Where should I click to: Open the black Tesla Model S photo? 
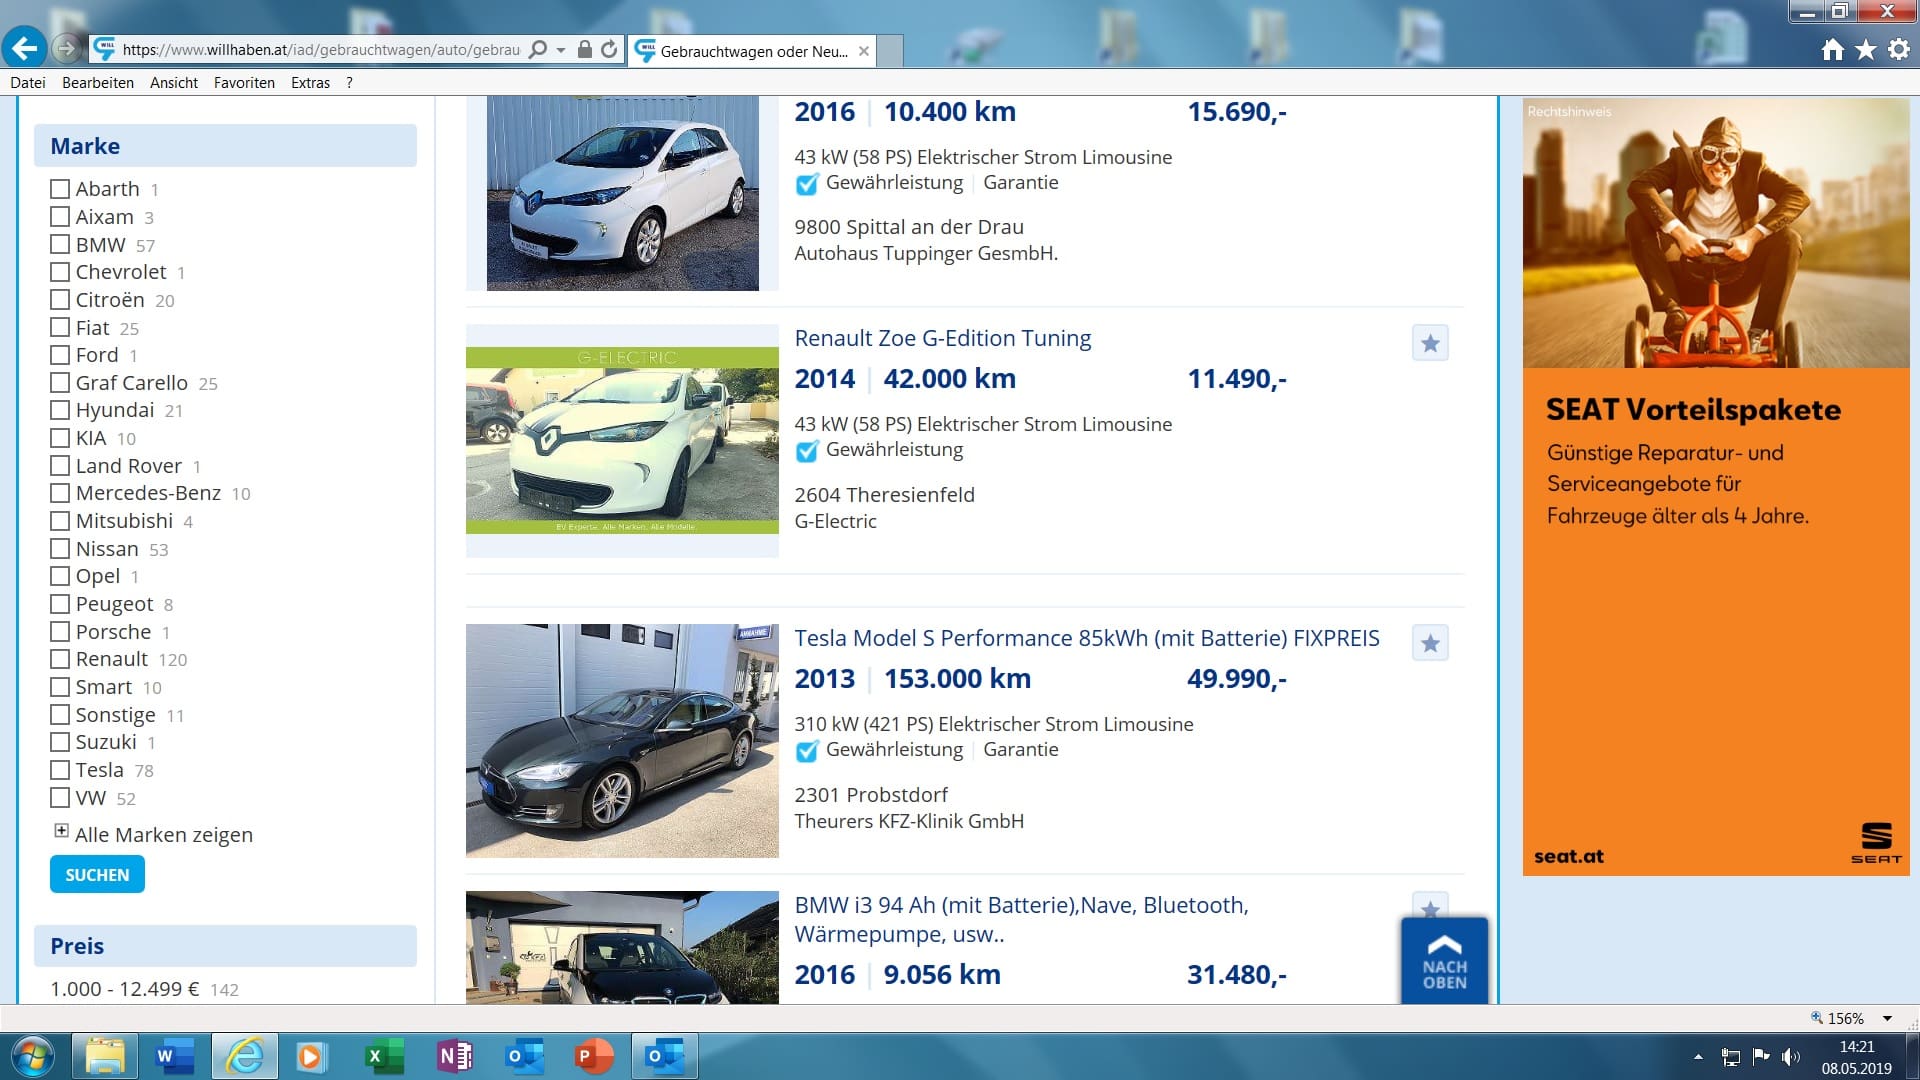(622, 741)
